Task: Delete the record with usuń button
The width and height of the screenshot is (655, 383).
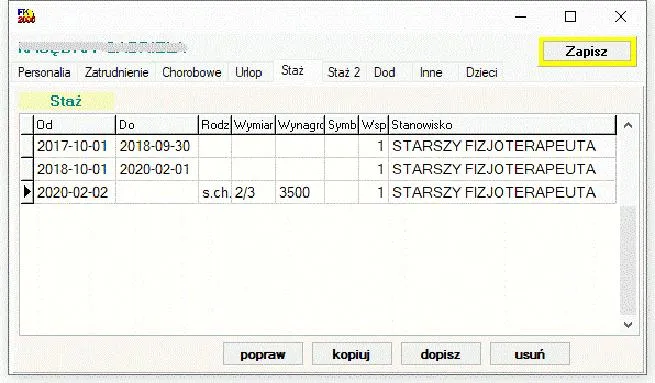Action: point(530,354)
